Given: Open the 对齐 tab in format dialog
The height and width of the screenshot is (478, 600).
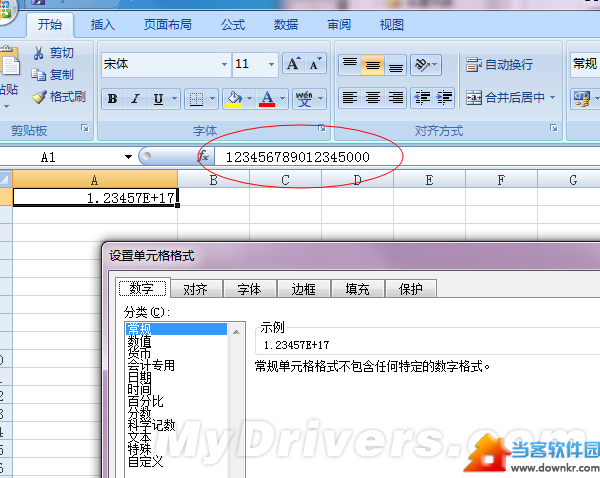Looking at the screenshot, I should pyautogui.click(x=195, y=289).
